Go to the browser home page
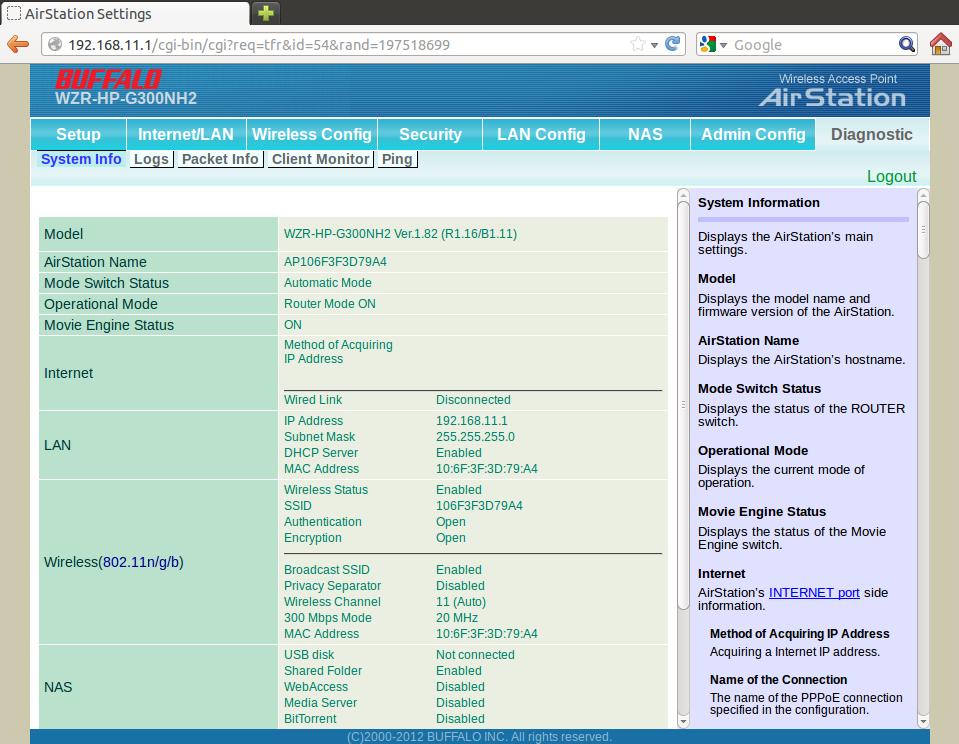 tap(940, 44)
